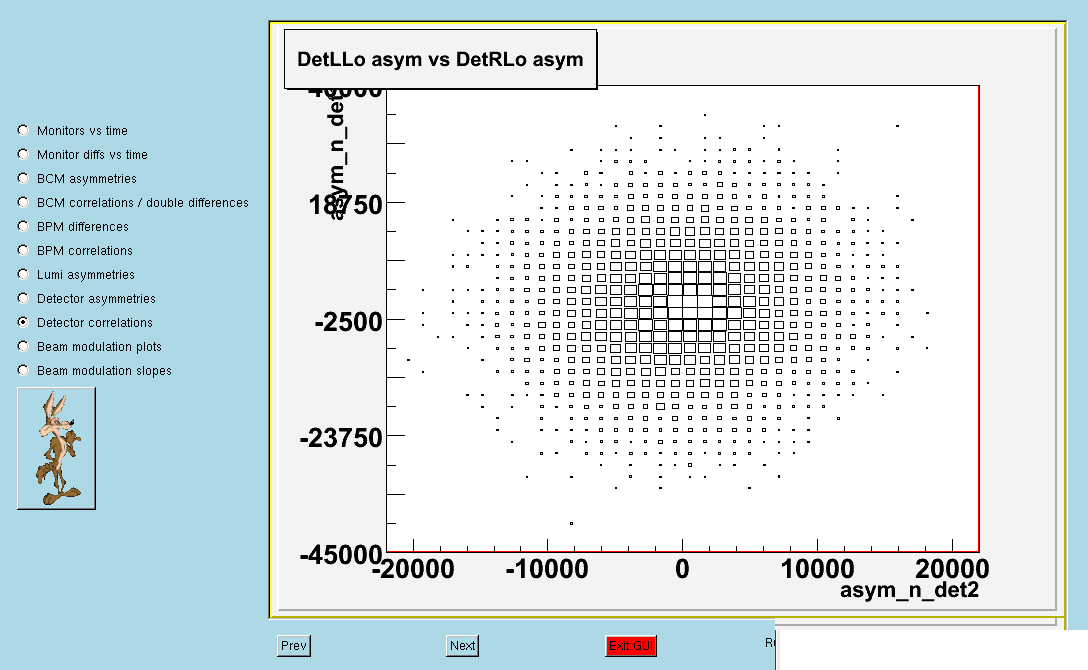Select BCM correlations / double differences

click(x=24, y=203)
